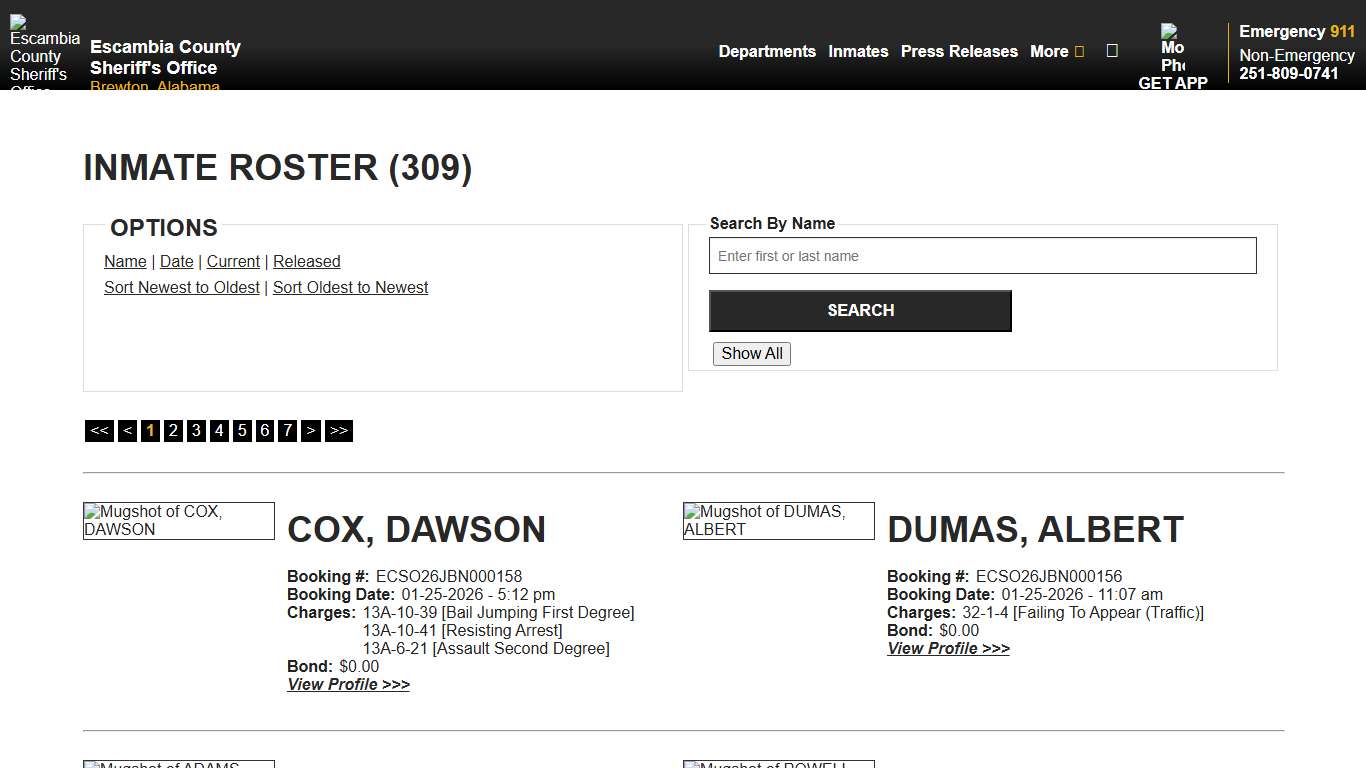Click the mugshot thumbnail of COX, DAWSON
The height and width of the screenshot is (768, 1366).
coord(178,520)
